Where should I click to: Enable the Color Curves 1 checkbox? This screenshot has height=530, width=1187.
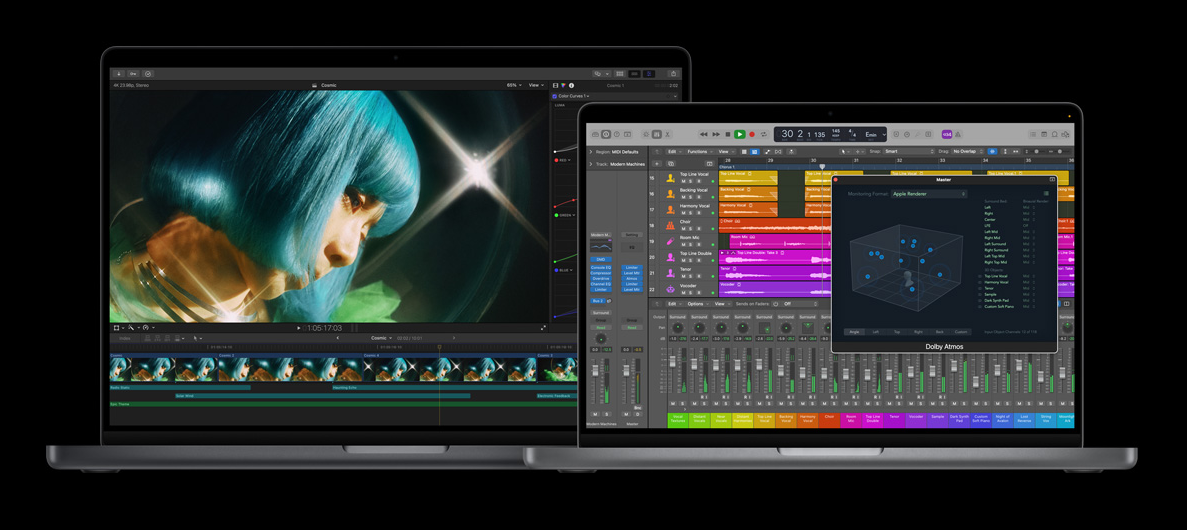point(555,96)
